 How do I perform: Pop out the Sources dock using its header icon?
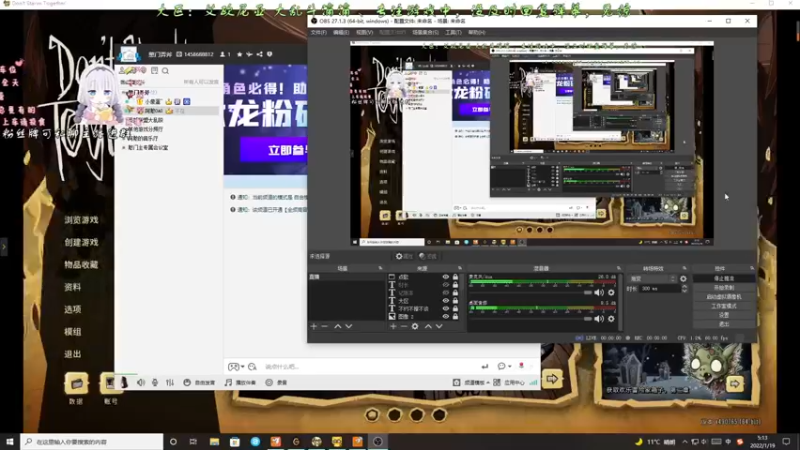point(460,268)
